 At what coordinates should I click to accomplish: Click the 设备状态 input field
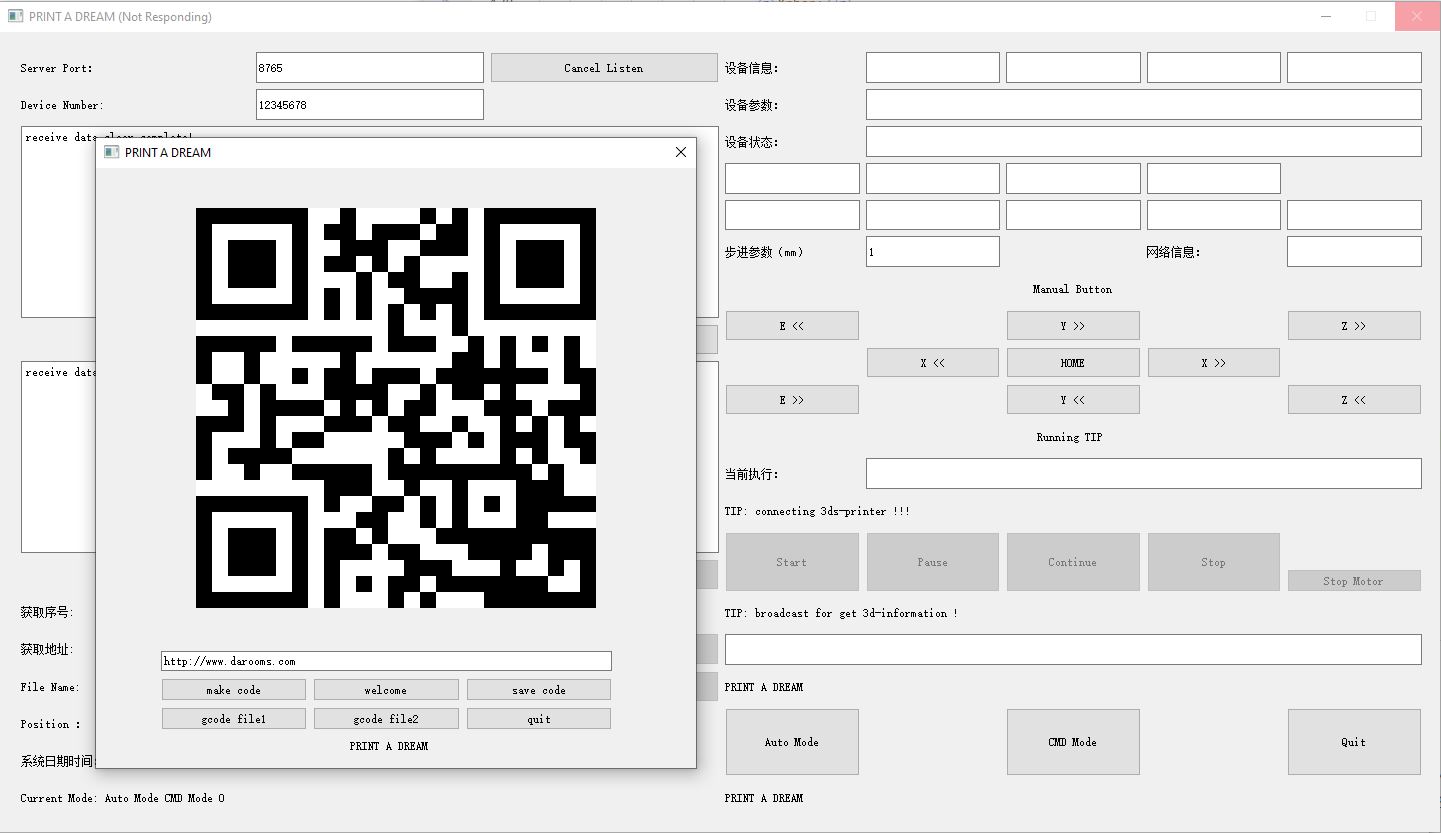pyautogui.click(x=1144, y=142)
